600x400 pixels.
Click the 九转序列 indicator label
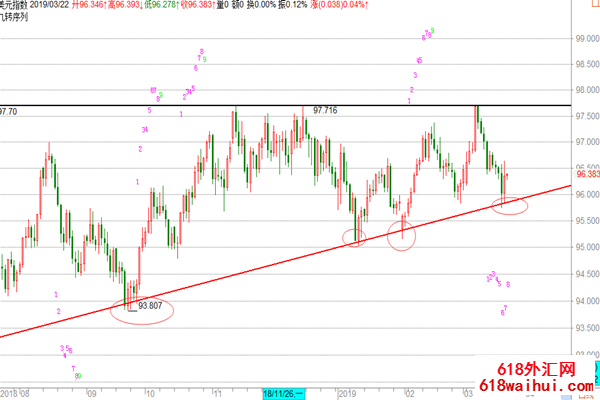(x=14, y=17)
